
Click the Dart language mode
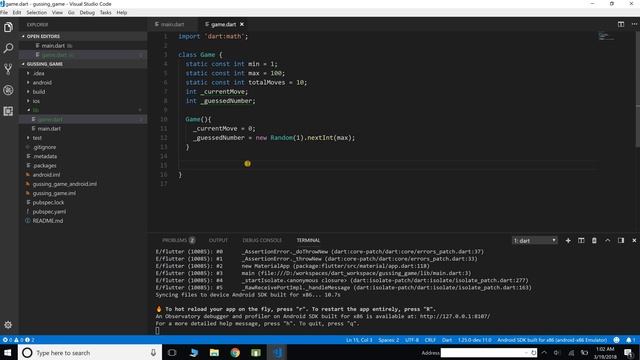(447, 340)
